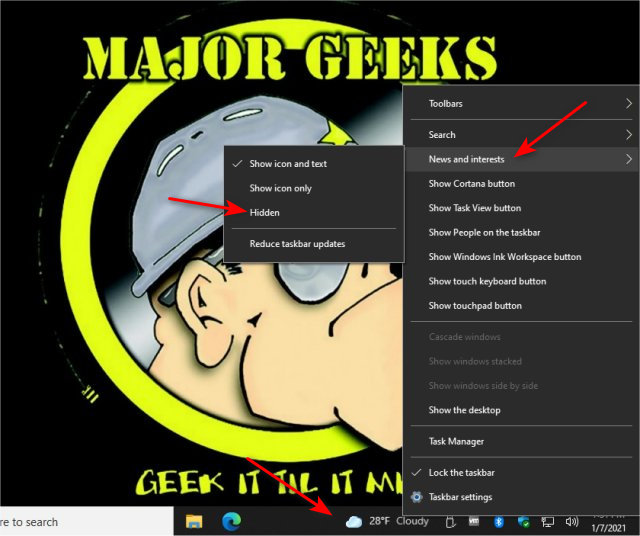The width and height of the screenshot is (640, 536).
Task: Click the 'Search' menu label
Action: (x=442, y=135)
